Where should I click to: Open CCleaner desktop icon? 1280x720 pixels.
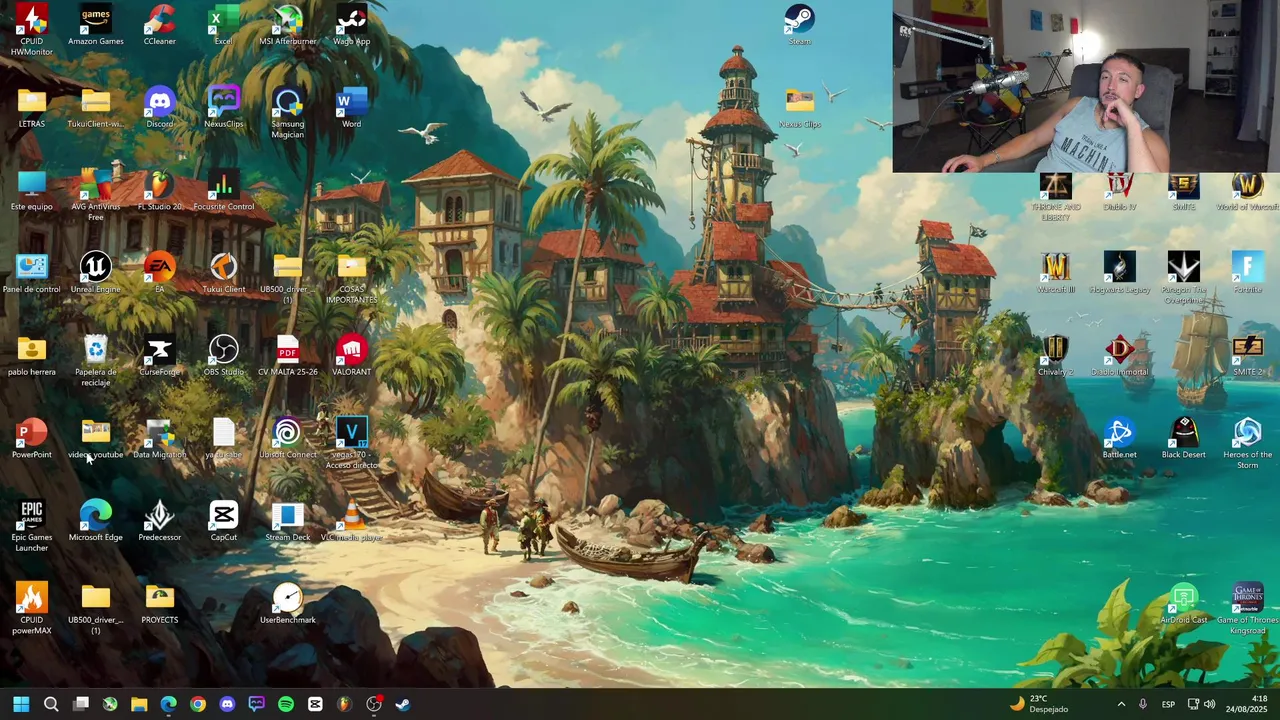(x=160, y=26)
